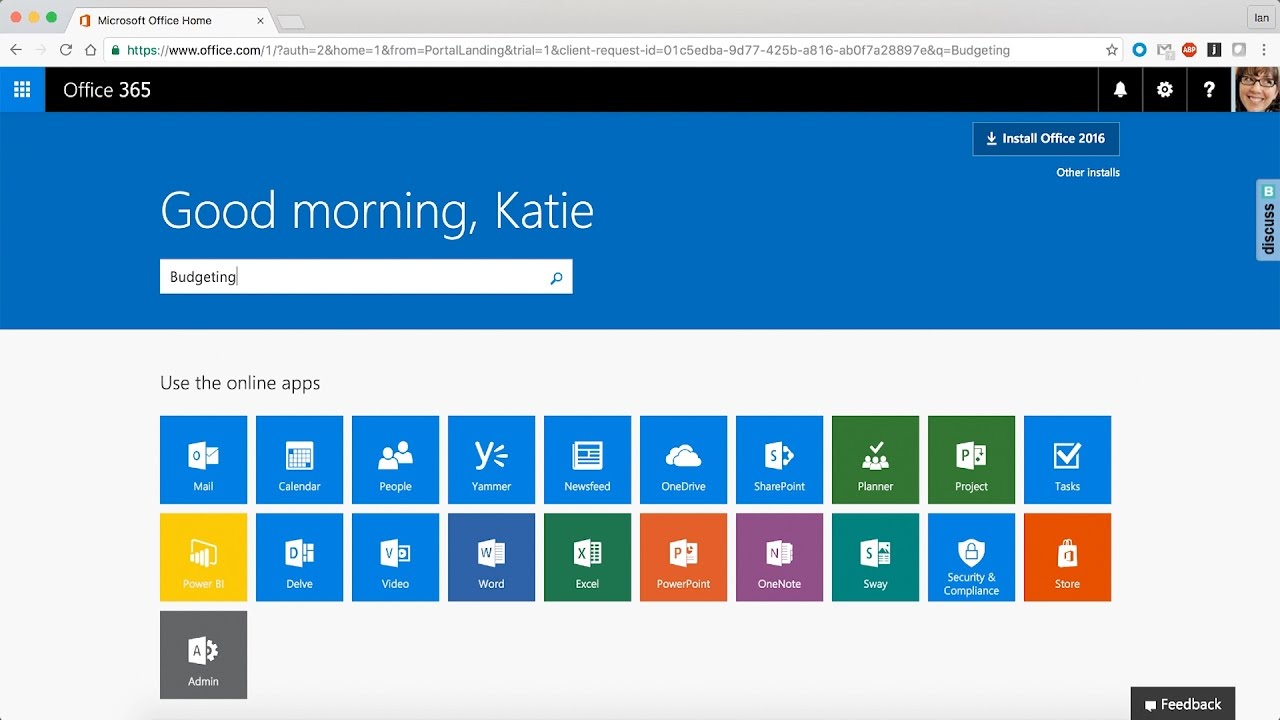
Task: Open the Project tile
Action: point(971,459)
